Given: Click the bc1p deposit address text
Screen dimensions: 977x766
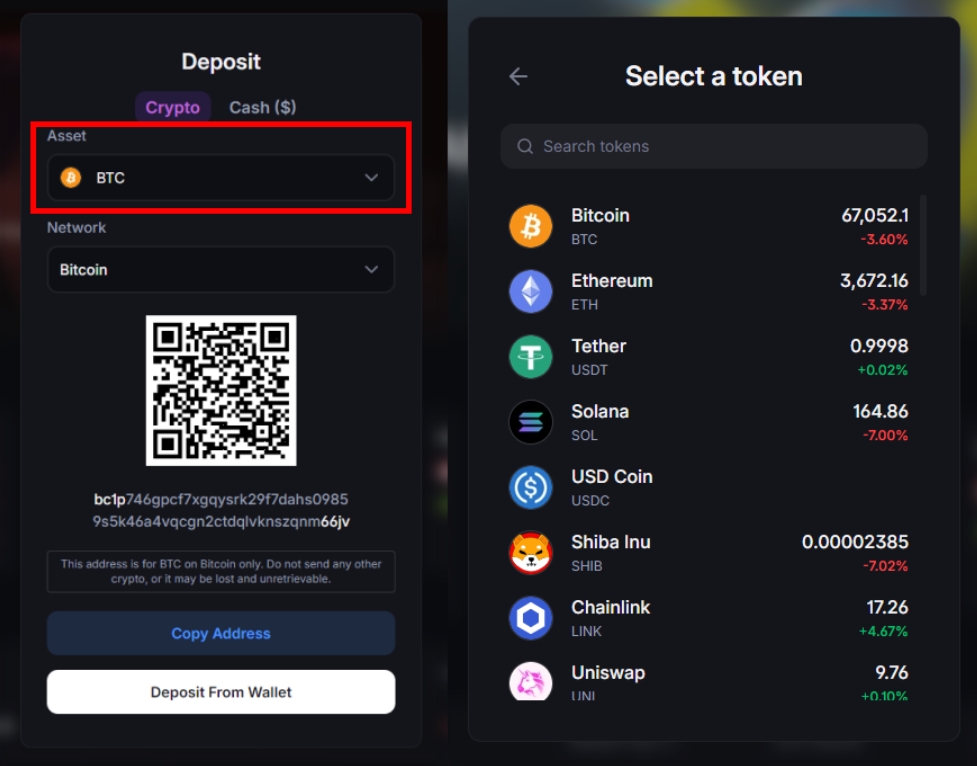Looking at the screenshot, I should tap(221, 510).
